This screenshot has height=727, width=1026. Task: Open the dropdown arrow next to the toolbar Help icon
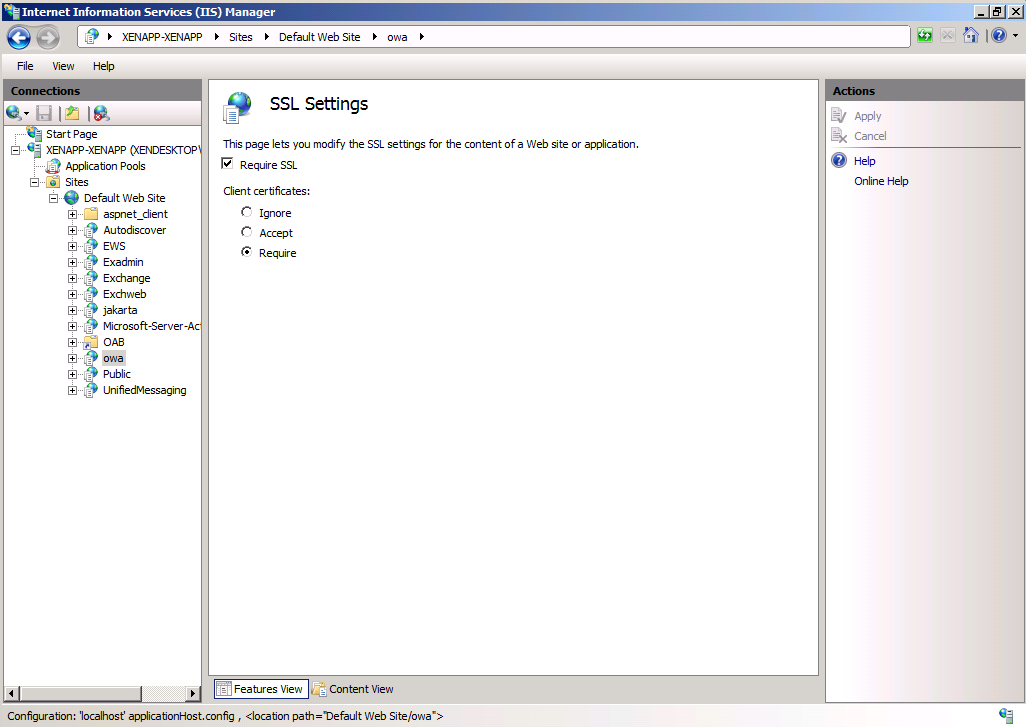1015,36
